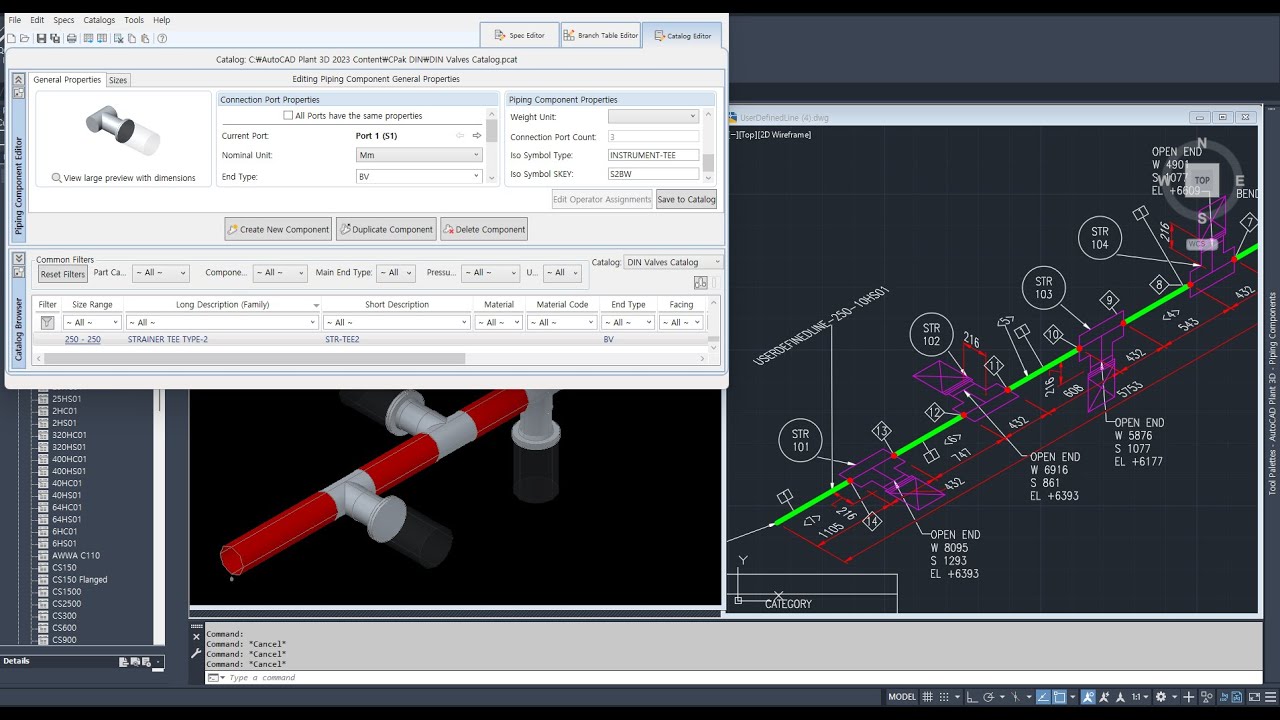Open Help via the question mark icon
Screen dimensions: 1280x720
pyautogui.click(x=162, y=39)
